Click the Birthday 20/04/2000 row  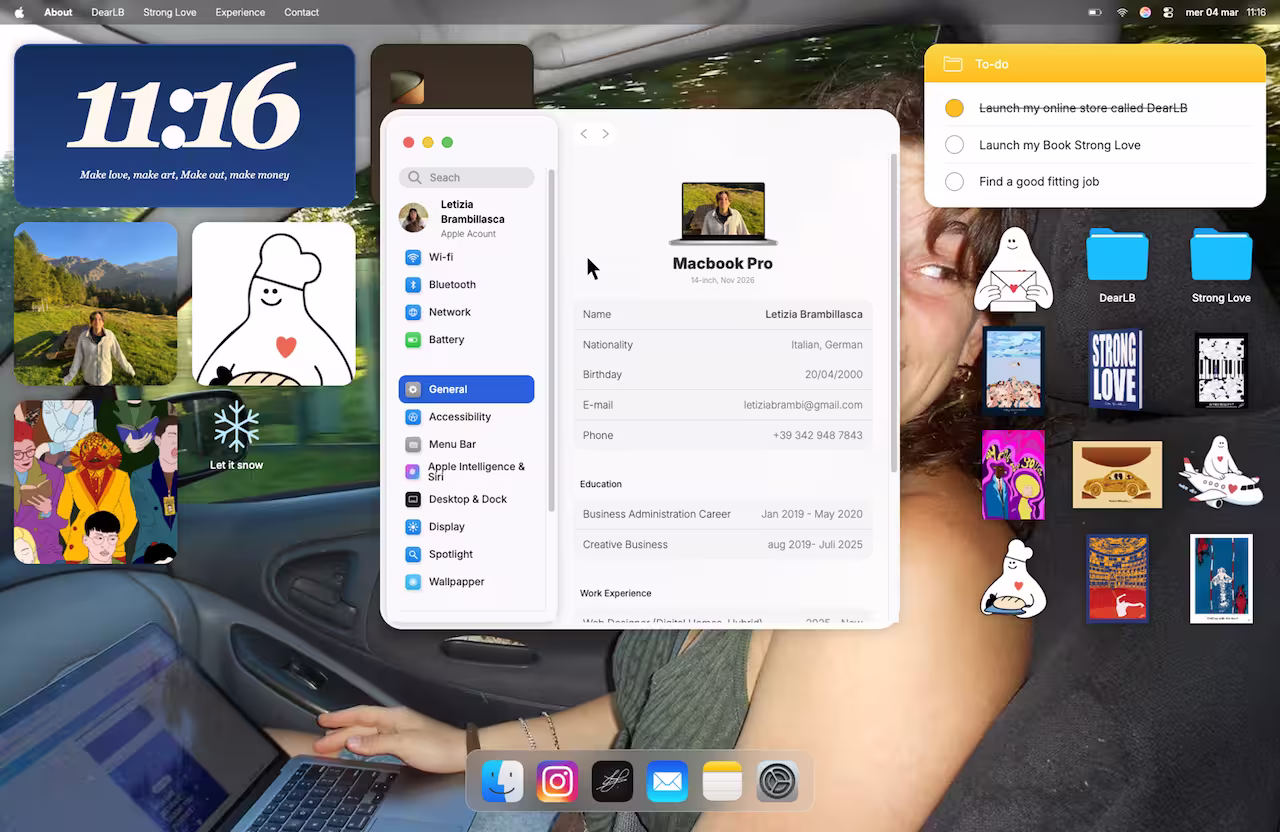tap(723, 374)
